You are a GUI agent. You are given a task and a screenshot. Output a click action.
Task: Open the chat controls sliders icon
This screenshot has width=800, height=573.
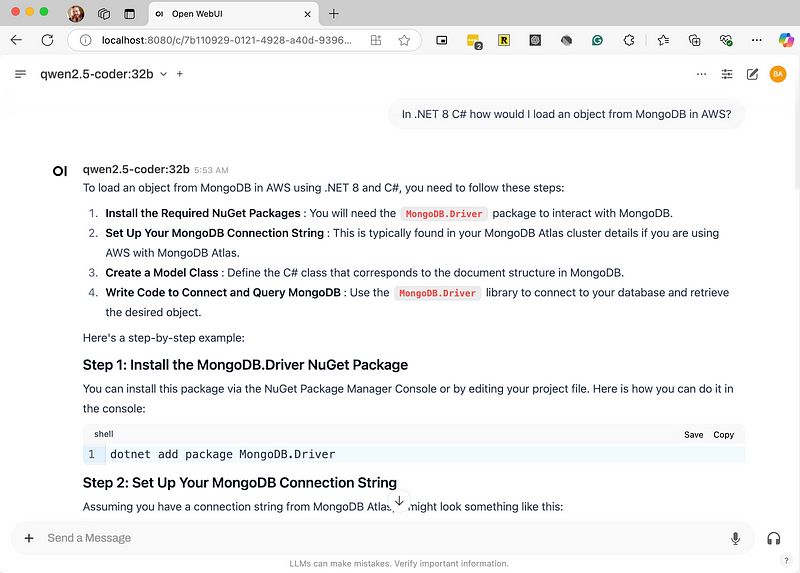click(727, 74)
